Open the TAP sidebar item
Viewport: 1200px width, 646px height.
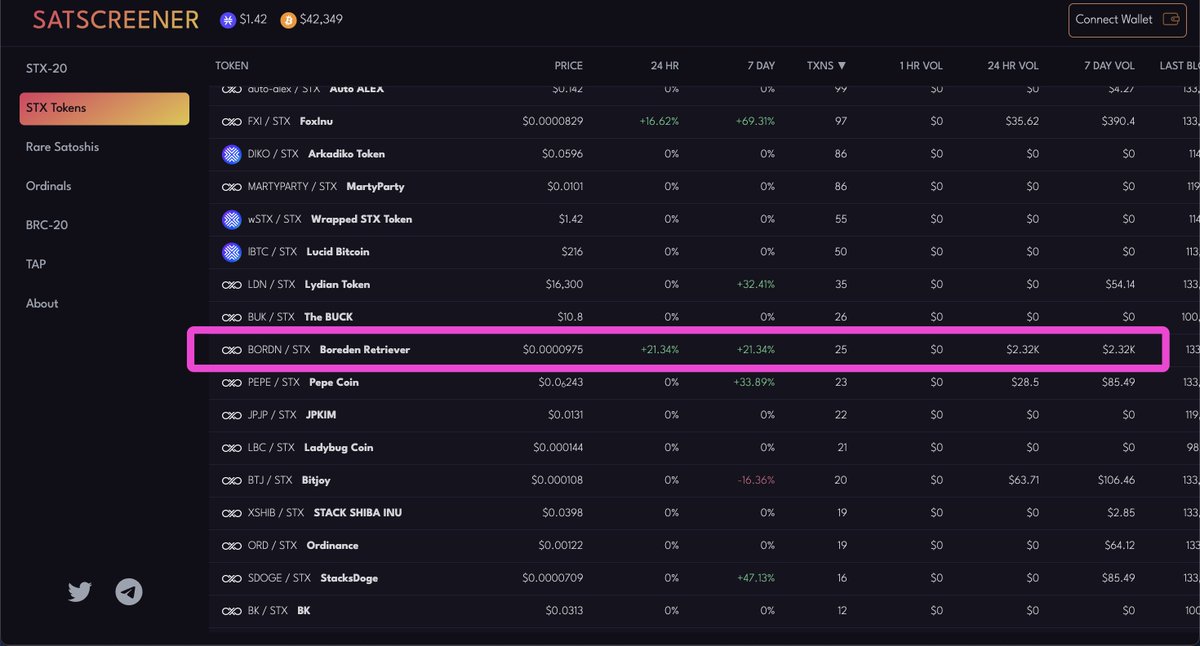[36, 264]
